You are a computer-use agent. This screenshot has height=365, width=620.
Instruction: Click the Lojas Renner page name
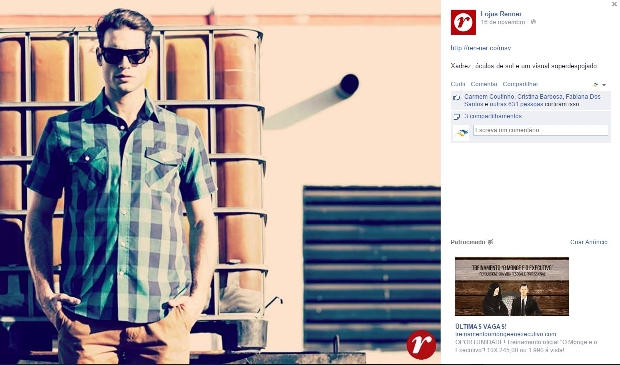click(501, 14)
